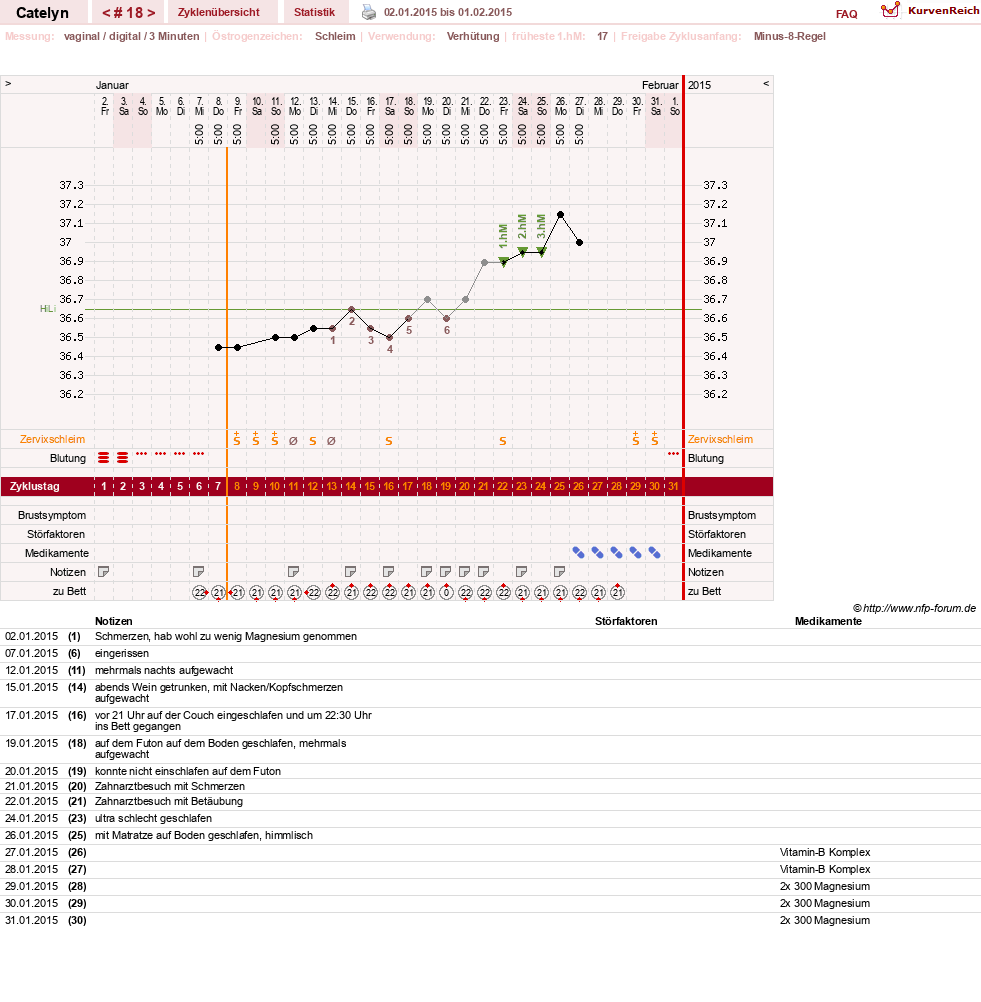Viewport: 981px width, 1002px height.
Task: Click the medication pill icon on day 29
Action: pos(636,553)
